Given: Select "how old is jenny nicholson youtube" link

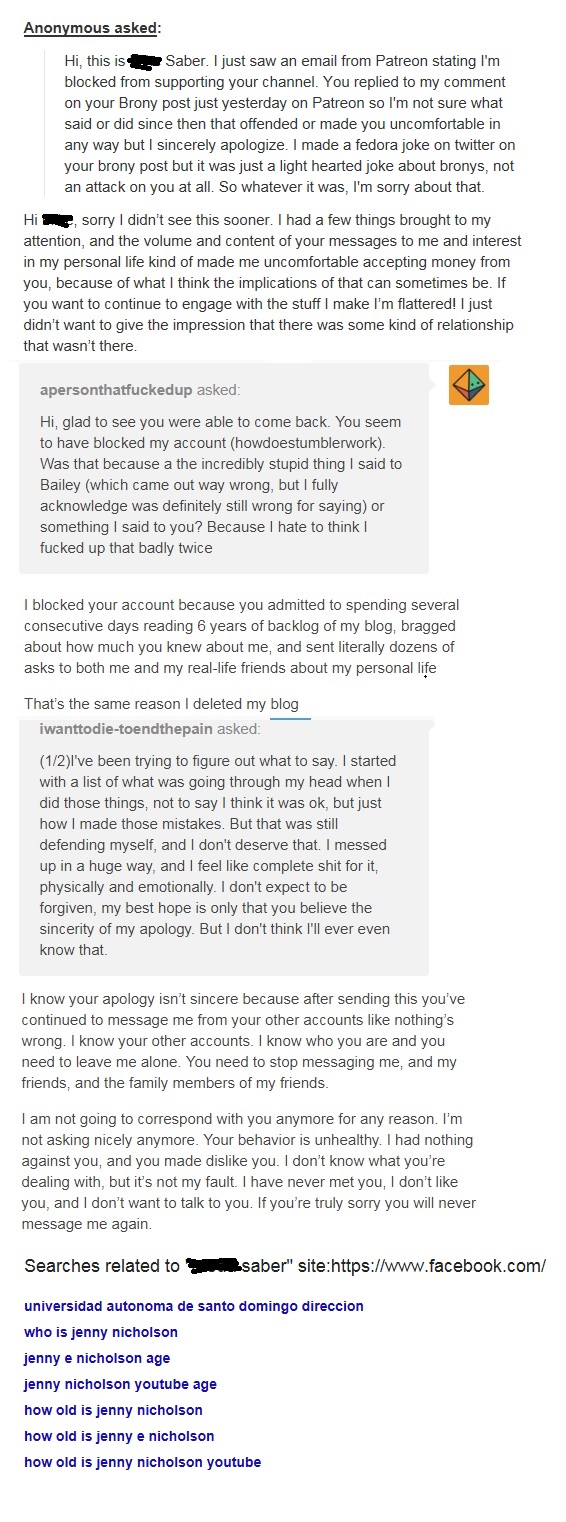Looking at the screenshot, I should pos(142,1462).
